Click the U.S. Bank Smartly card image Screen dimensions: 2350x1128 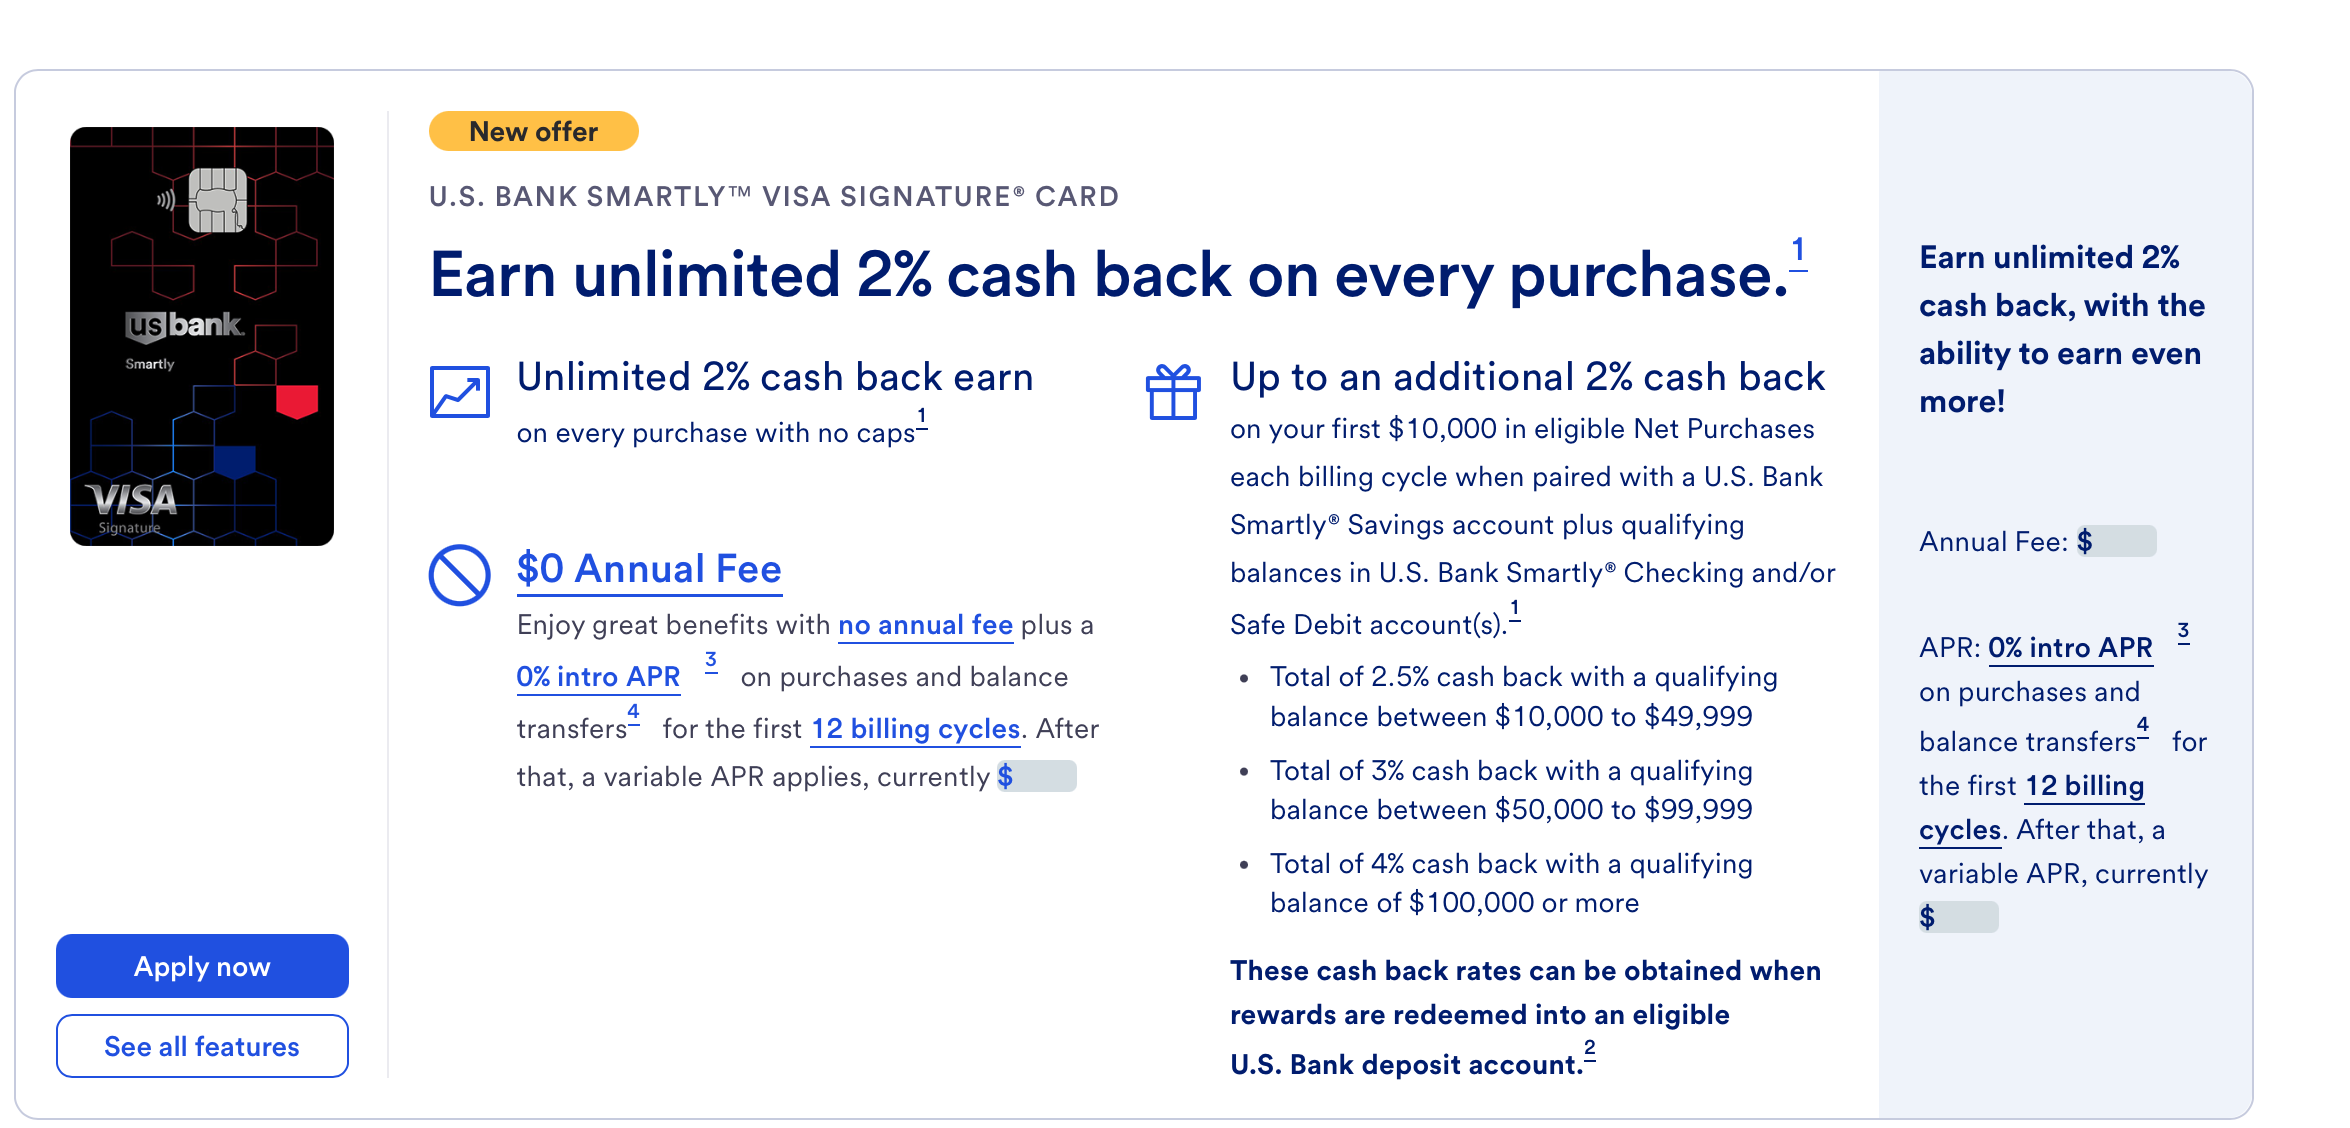tap(202, 336)
